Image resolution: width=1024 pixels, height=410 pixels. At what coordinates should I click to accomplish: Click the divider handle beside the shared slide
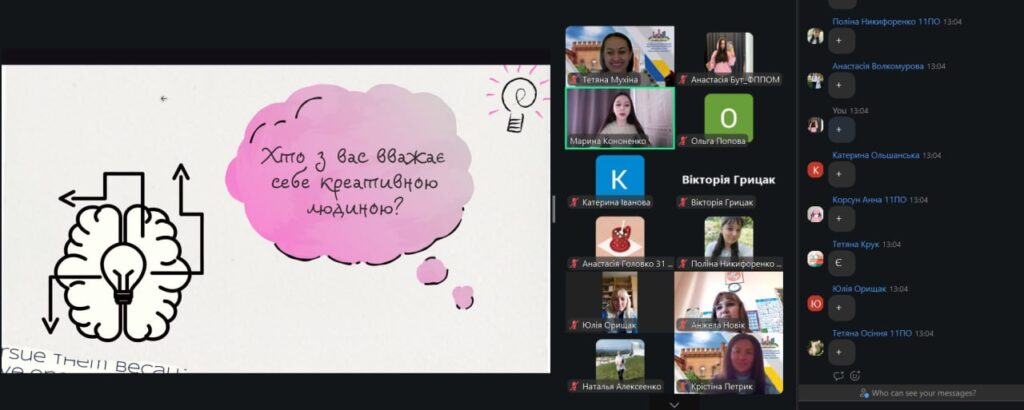pyautogui.click(x=554, y=208)
